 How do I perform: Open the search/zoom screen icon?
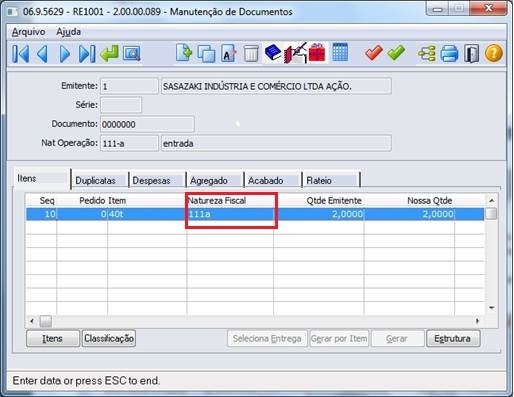coord(132,53)
